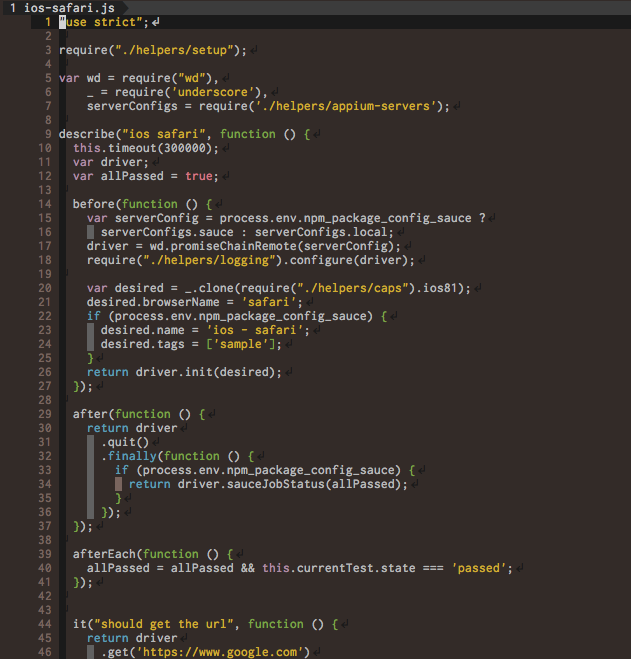Click the './helpers/caps' string on line 20
This screenshot has height=659, width=631.
pos(352,288)
